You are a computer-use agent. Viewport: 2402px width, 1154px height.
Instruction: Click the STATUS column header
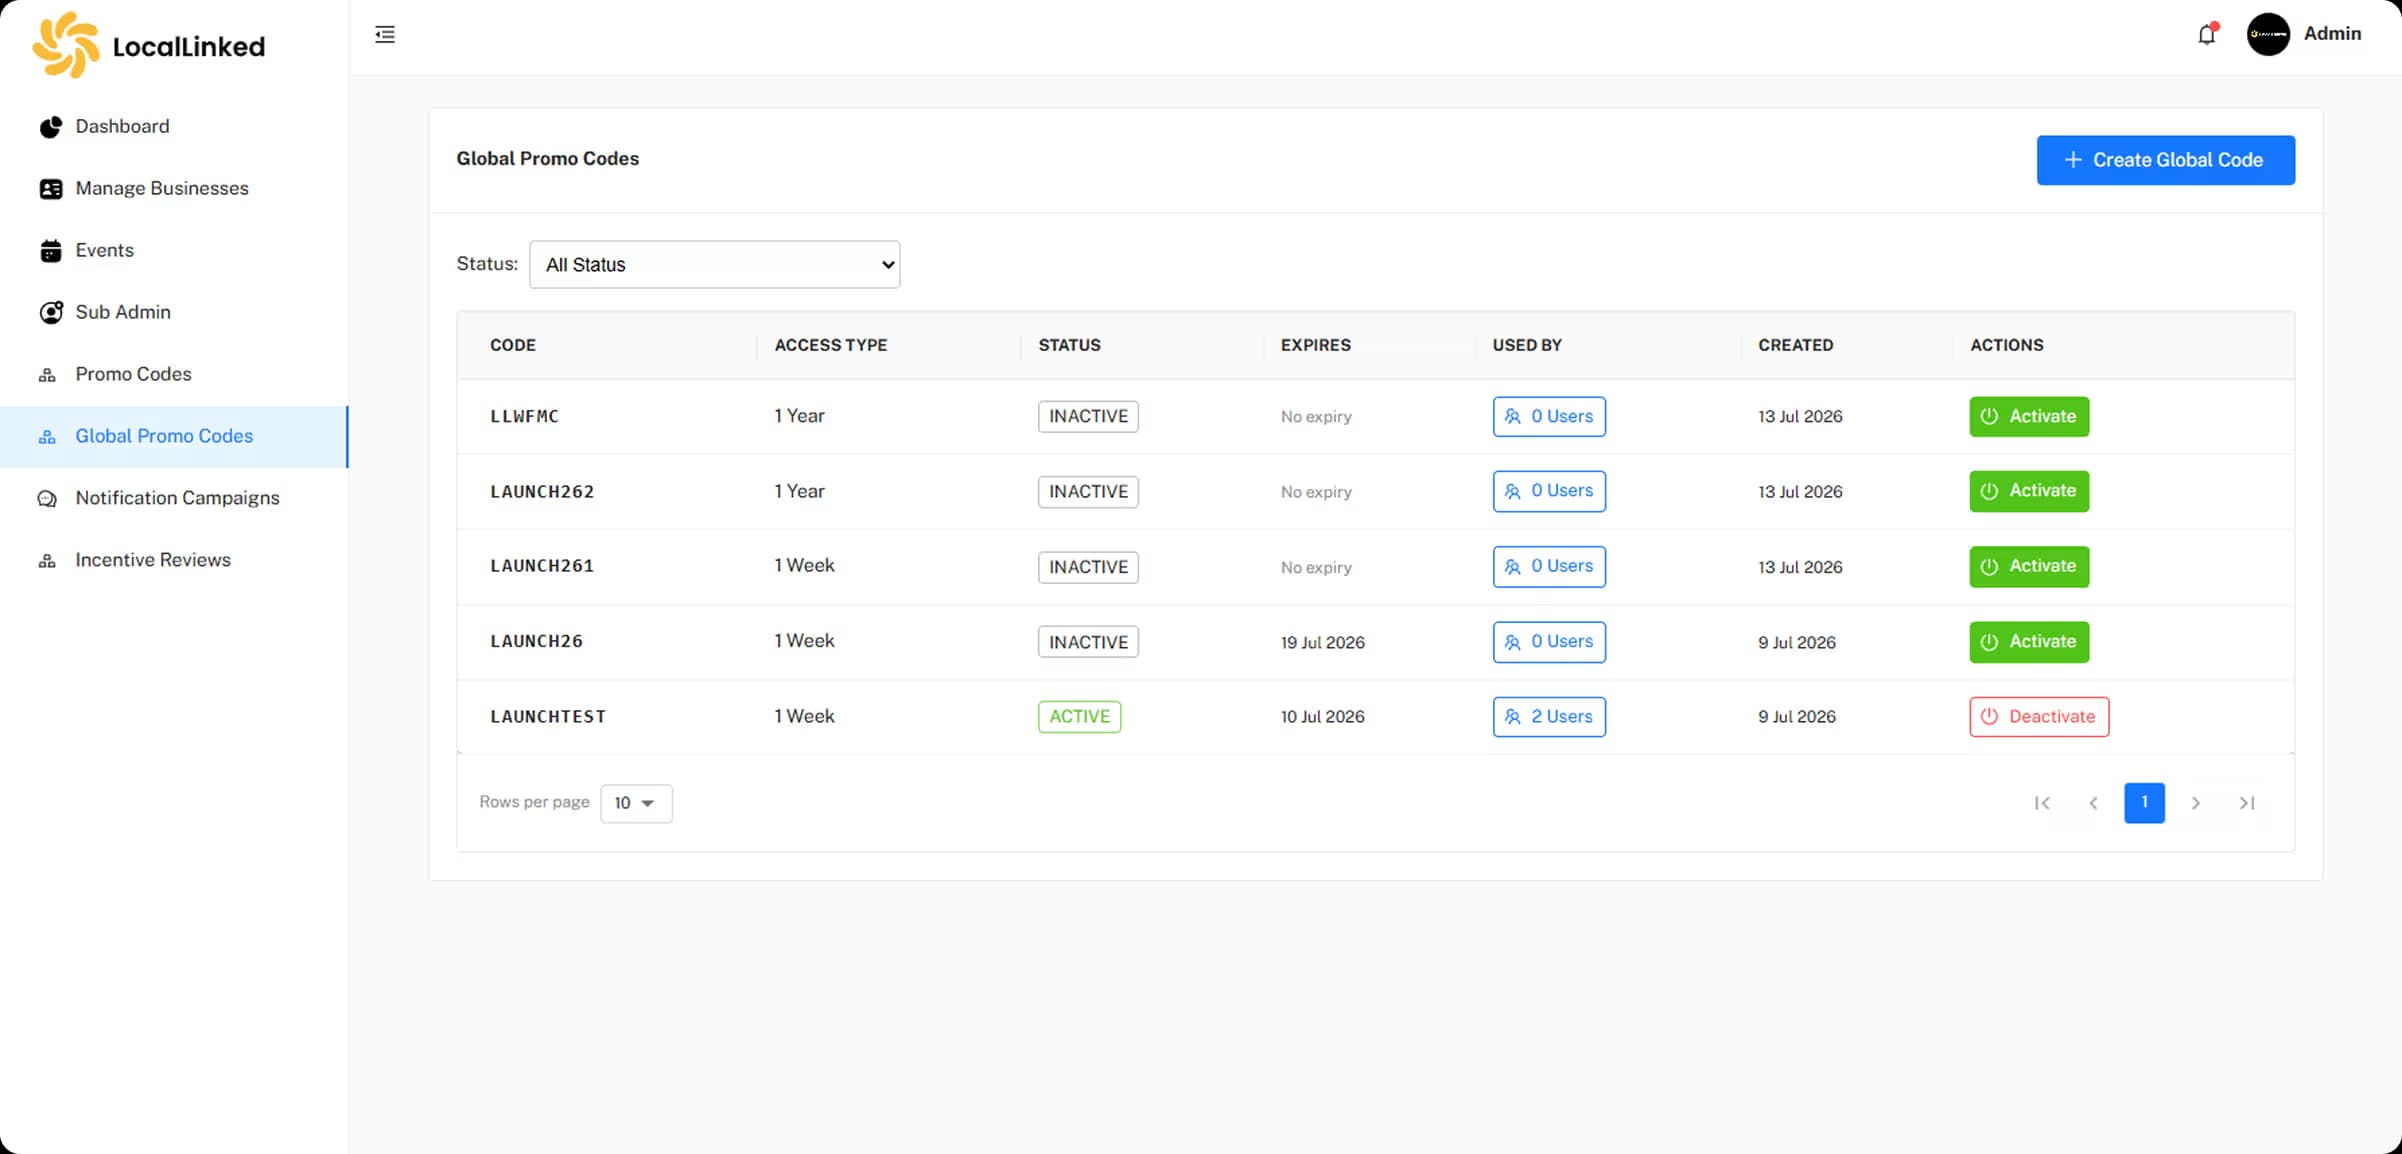(x=1069, y=345)
